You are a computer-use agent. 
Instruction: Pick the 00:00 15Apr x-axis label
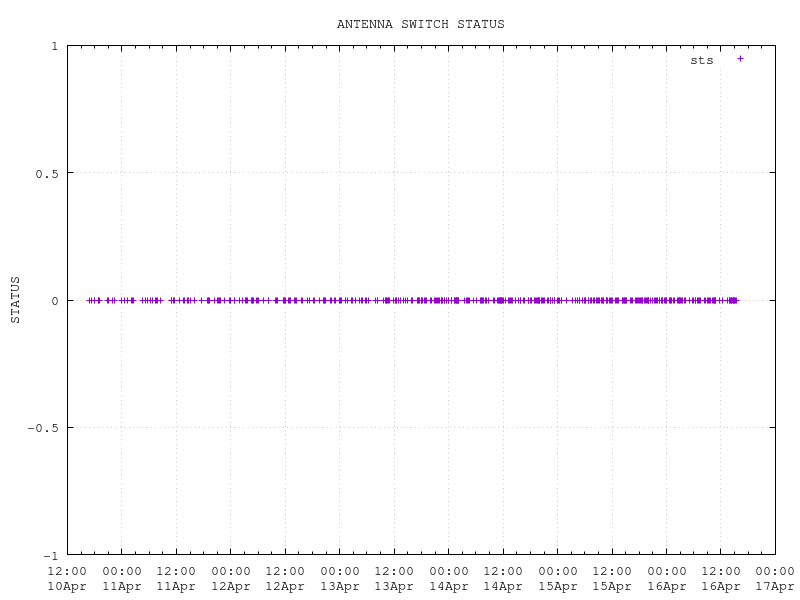[x=558, y=578]
